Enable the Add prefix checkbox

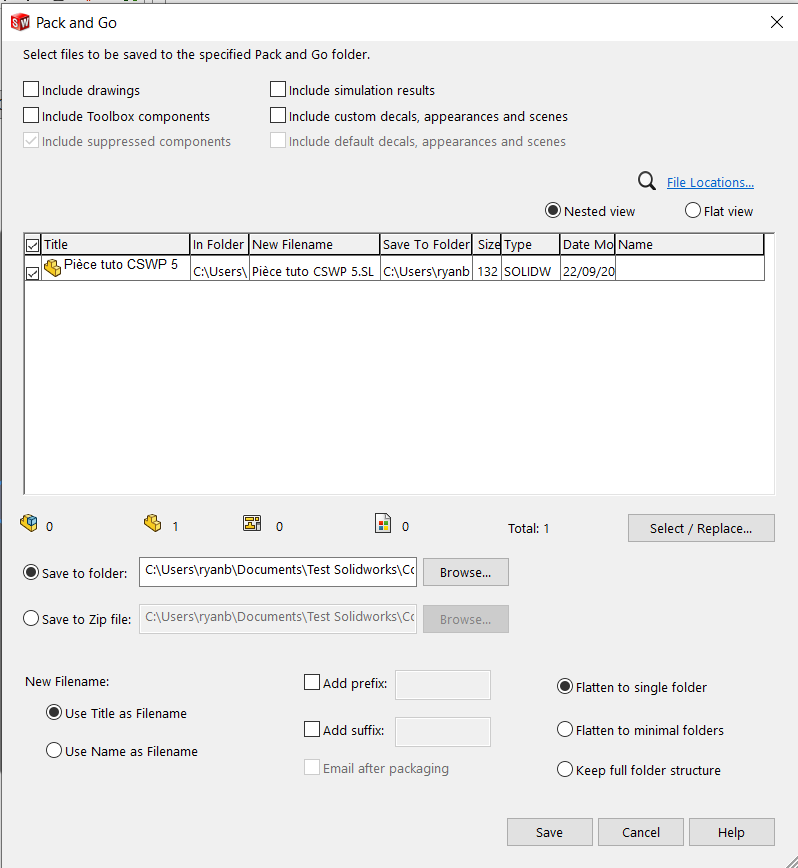(311, 683)
